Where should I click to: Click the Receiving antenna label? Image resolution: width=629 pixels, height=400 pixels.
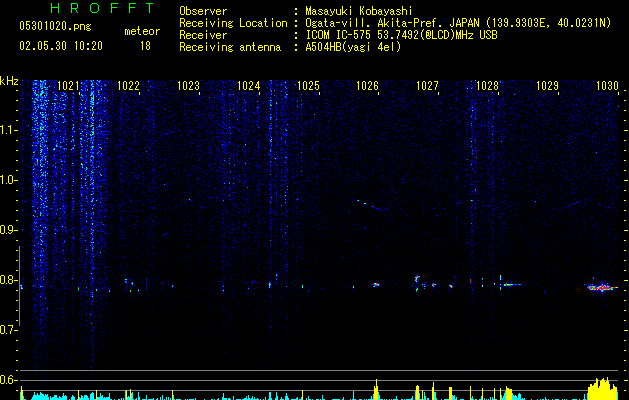point(230,47)
